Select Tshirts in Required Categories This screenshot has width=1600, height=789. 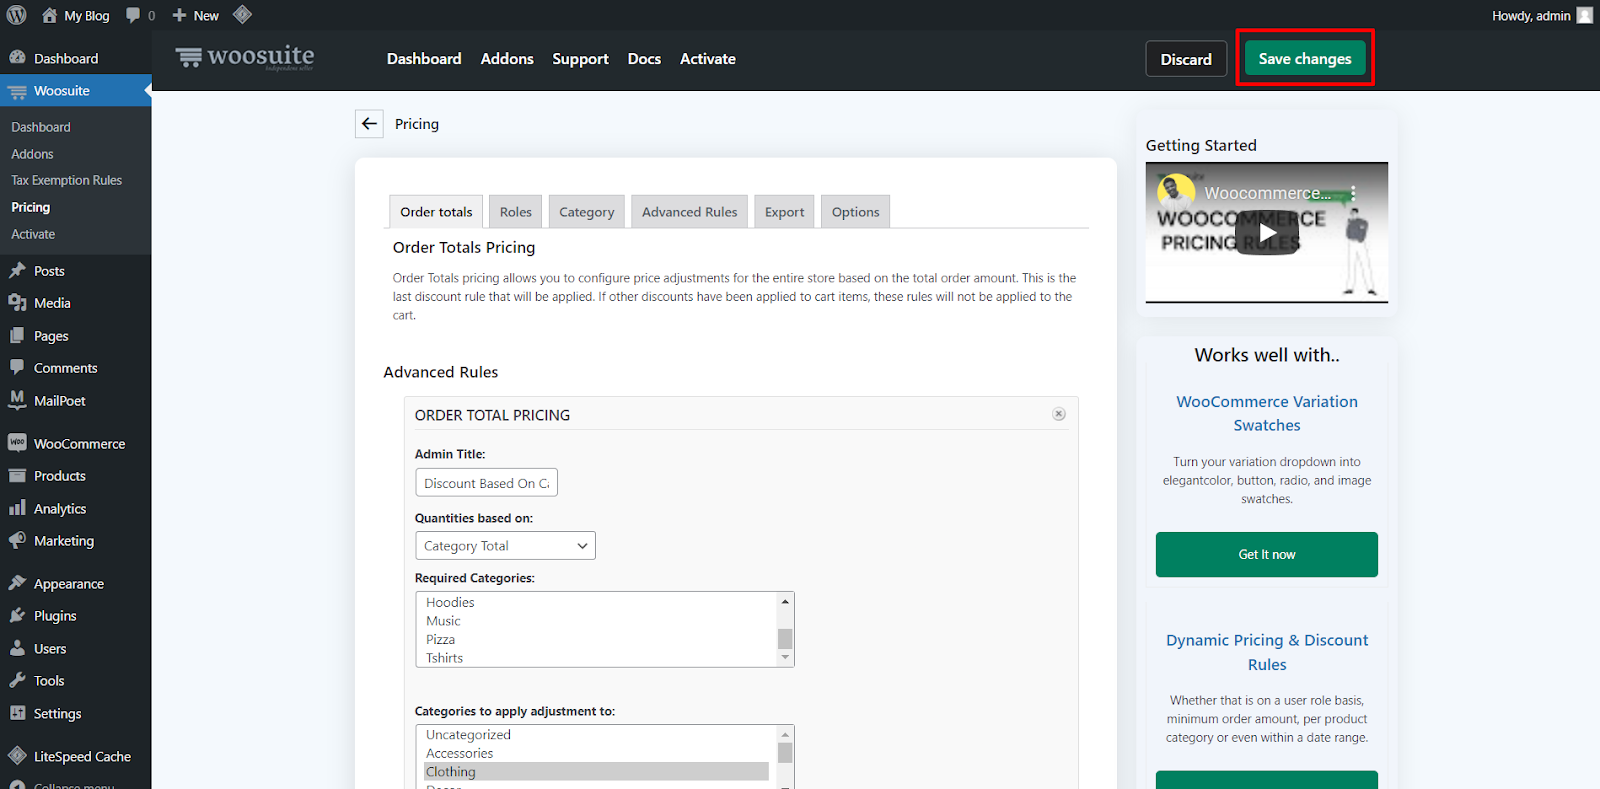(x=444, y=658)
